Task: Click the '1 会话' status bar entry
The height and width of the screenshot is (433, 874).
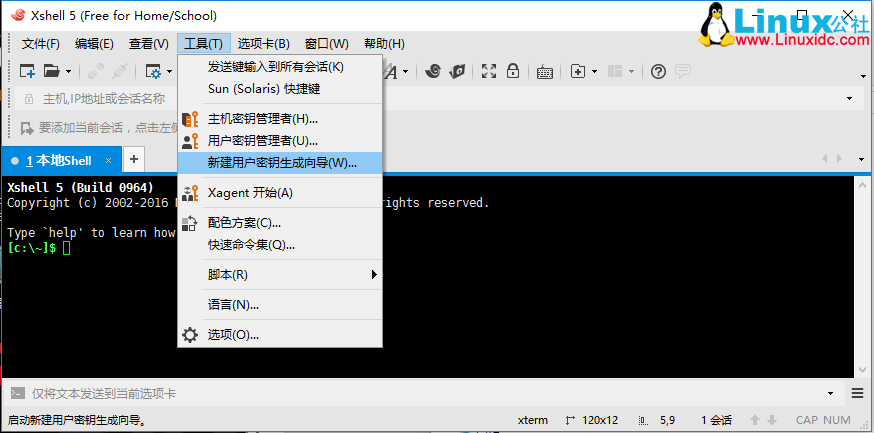Action: (x=716, y=420)
